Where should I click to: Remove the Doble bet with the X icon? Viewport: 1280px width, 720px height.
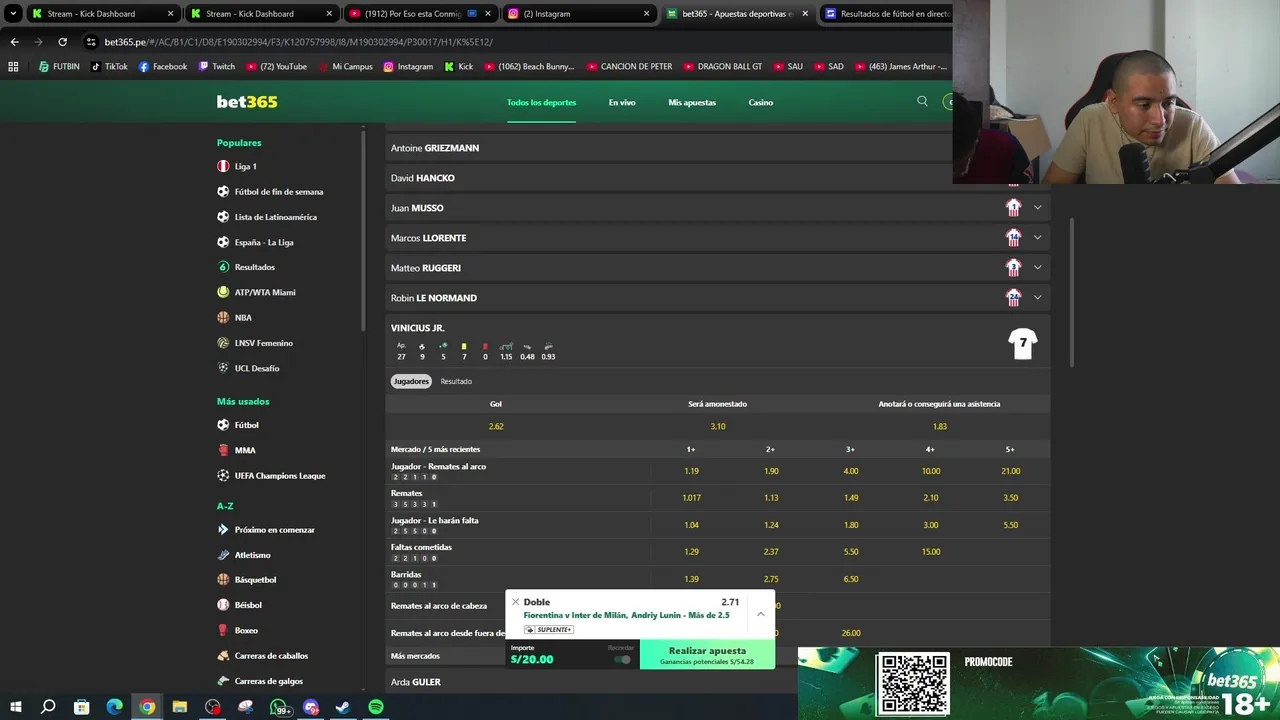[515, 602]
